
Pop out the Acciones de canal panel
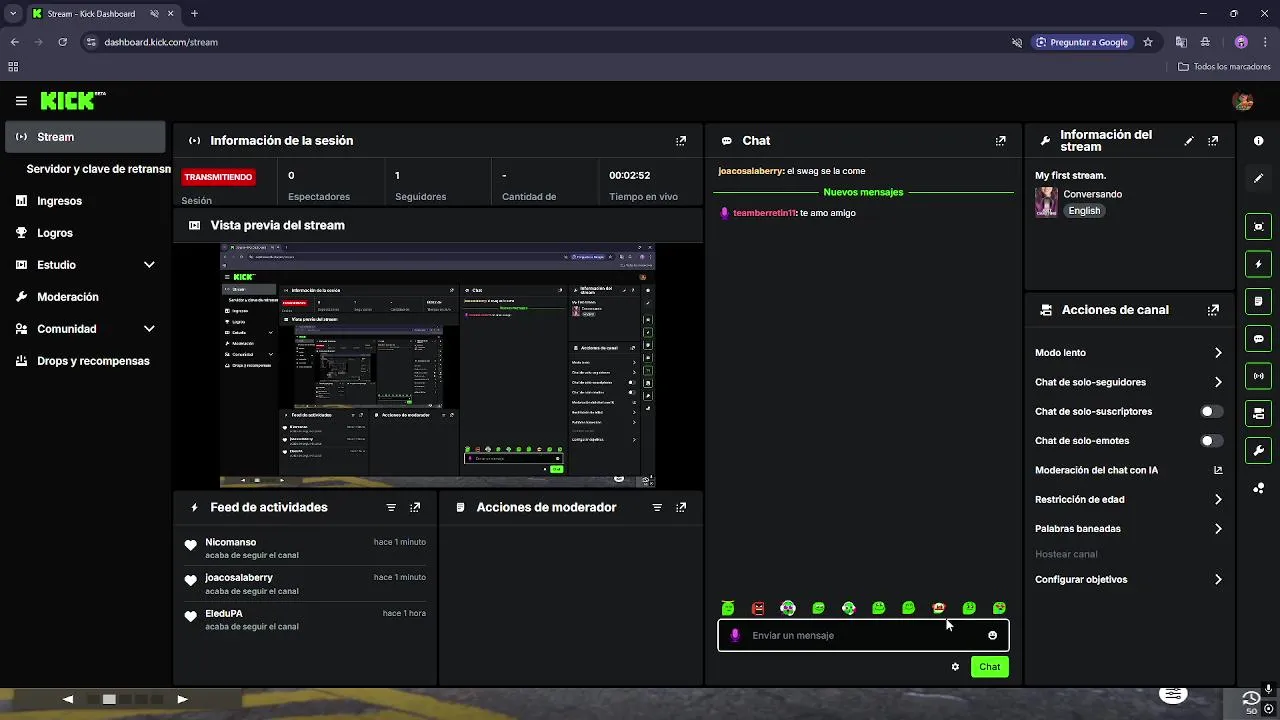coord(1213,310)
